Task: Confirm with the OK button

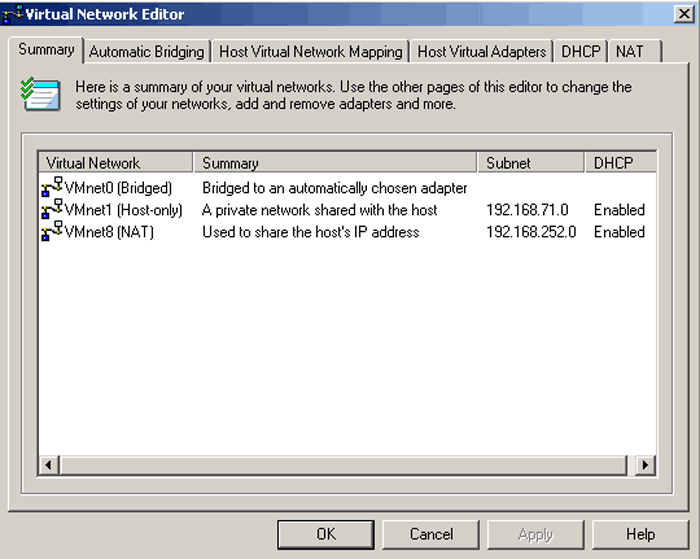Action: (x=326, y=534)
